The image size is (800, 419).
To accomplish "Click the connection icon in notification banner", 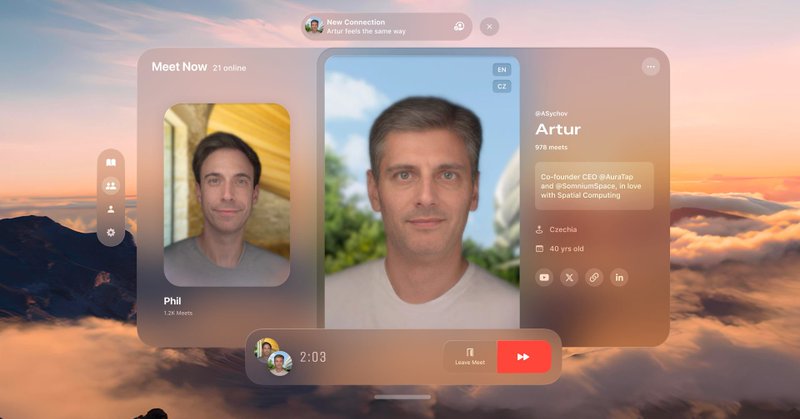I will click(459, 27).
